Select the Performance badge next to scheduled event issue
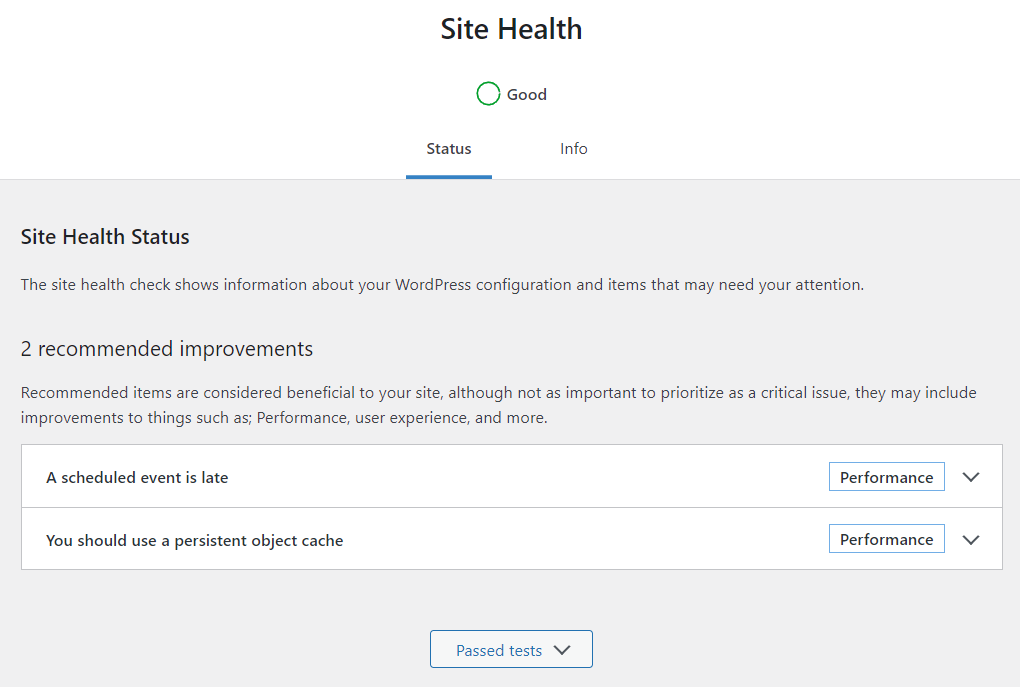Screen dimensions: 1020x687 [x=886, y=477]
